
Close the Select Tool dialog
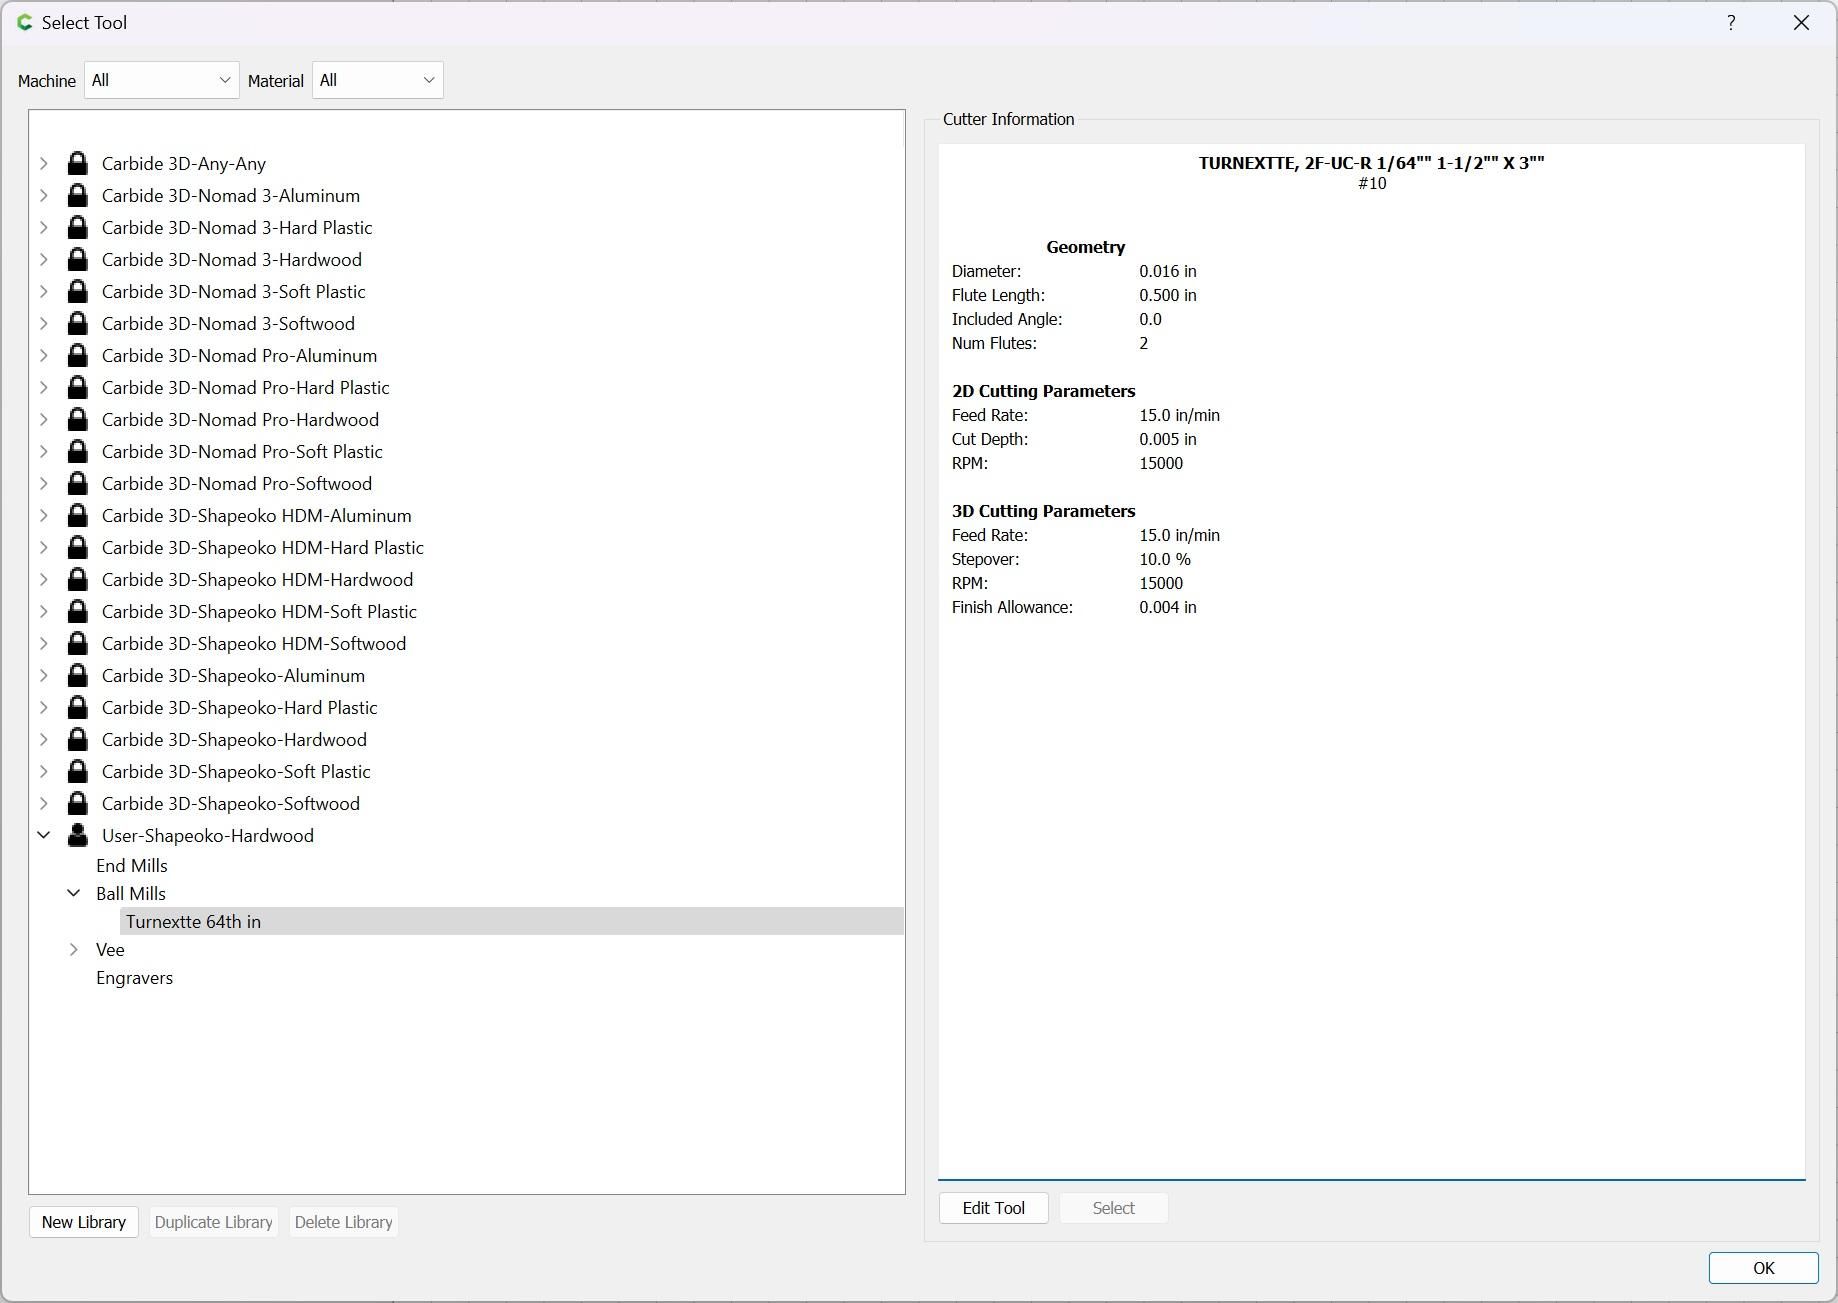click(1801, 22)
